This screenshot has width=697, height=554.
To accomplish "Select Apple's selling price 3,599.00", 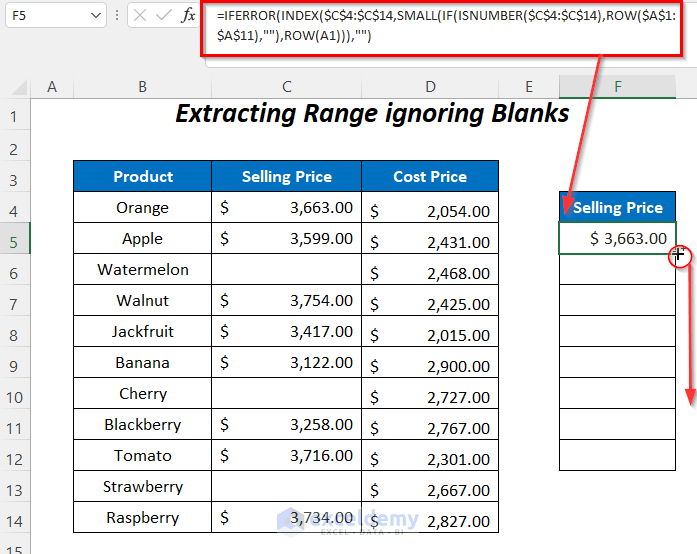I will [x=287, y=239].
